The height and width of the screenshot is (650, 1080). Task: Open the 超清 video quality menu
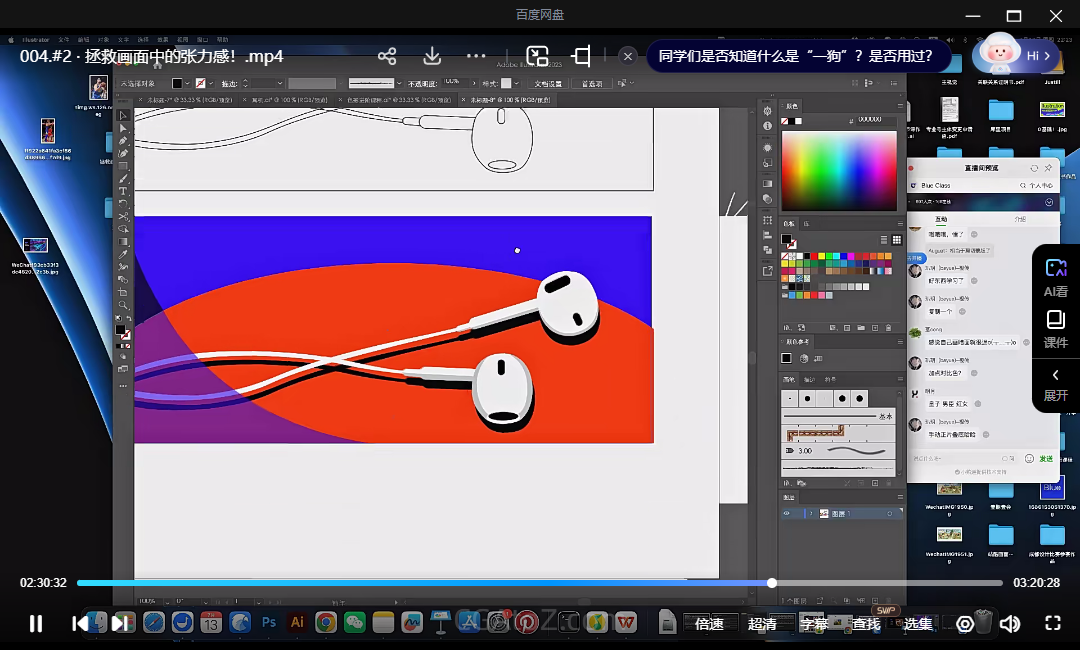(x=762, y=624)
